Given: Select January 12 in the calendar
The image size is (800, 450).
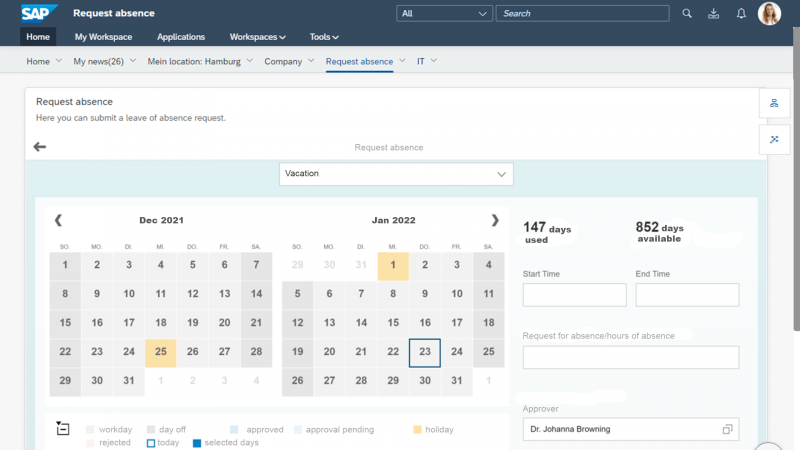Looking at the screenshot, I should (393, 323).
